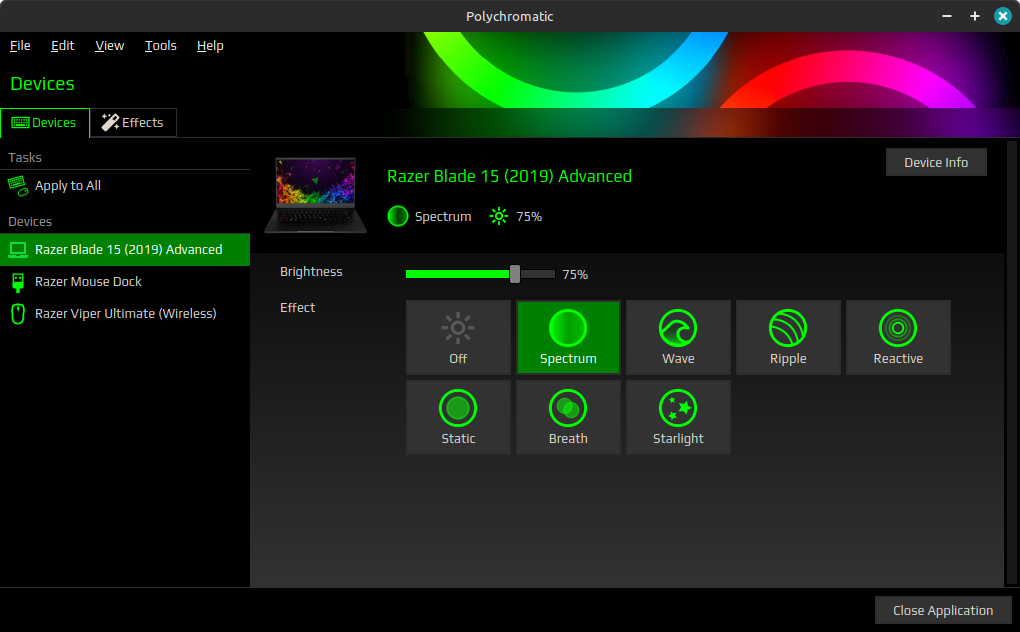Viewport: 1020px width, 632px height.
Task: Minimize the Polychromatic window
Action: coord(947,16)
